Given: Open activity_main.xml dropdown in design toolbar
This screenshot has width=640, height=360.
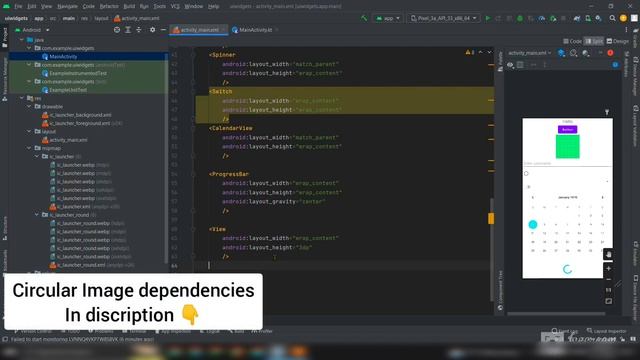Looking at the screenshot, I should coord(529,53).
